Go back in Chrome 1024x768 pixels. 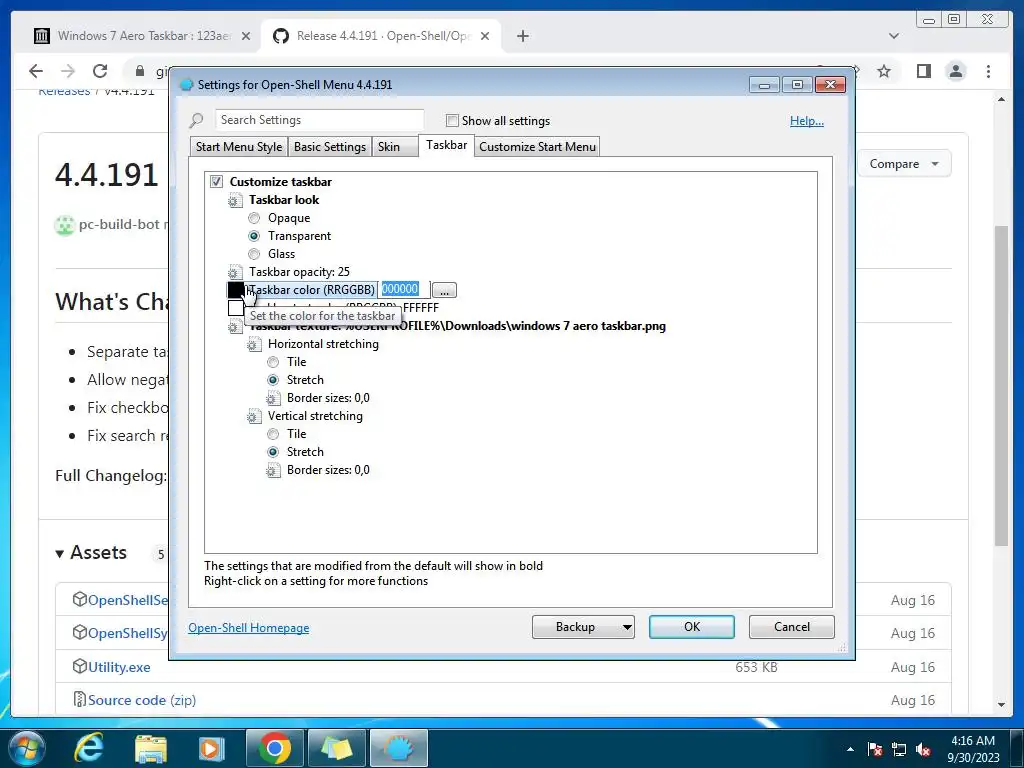point(36,71)
